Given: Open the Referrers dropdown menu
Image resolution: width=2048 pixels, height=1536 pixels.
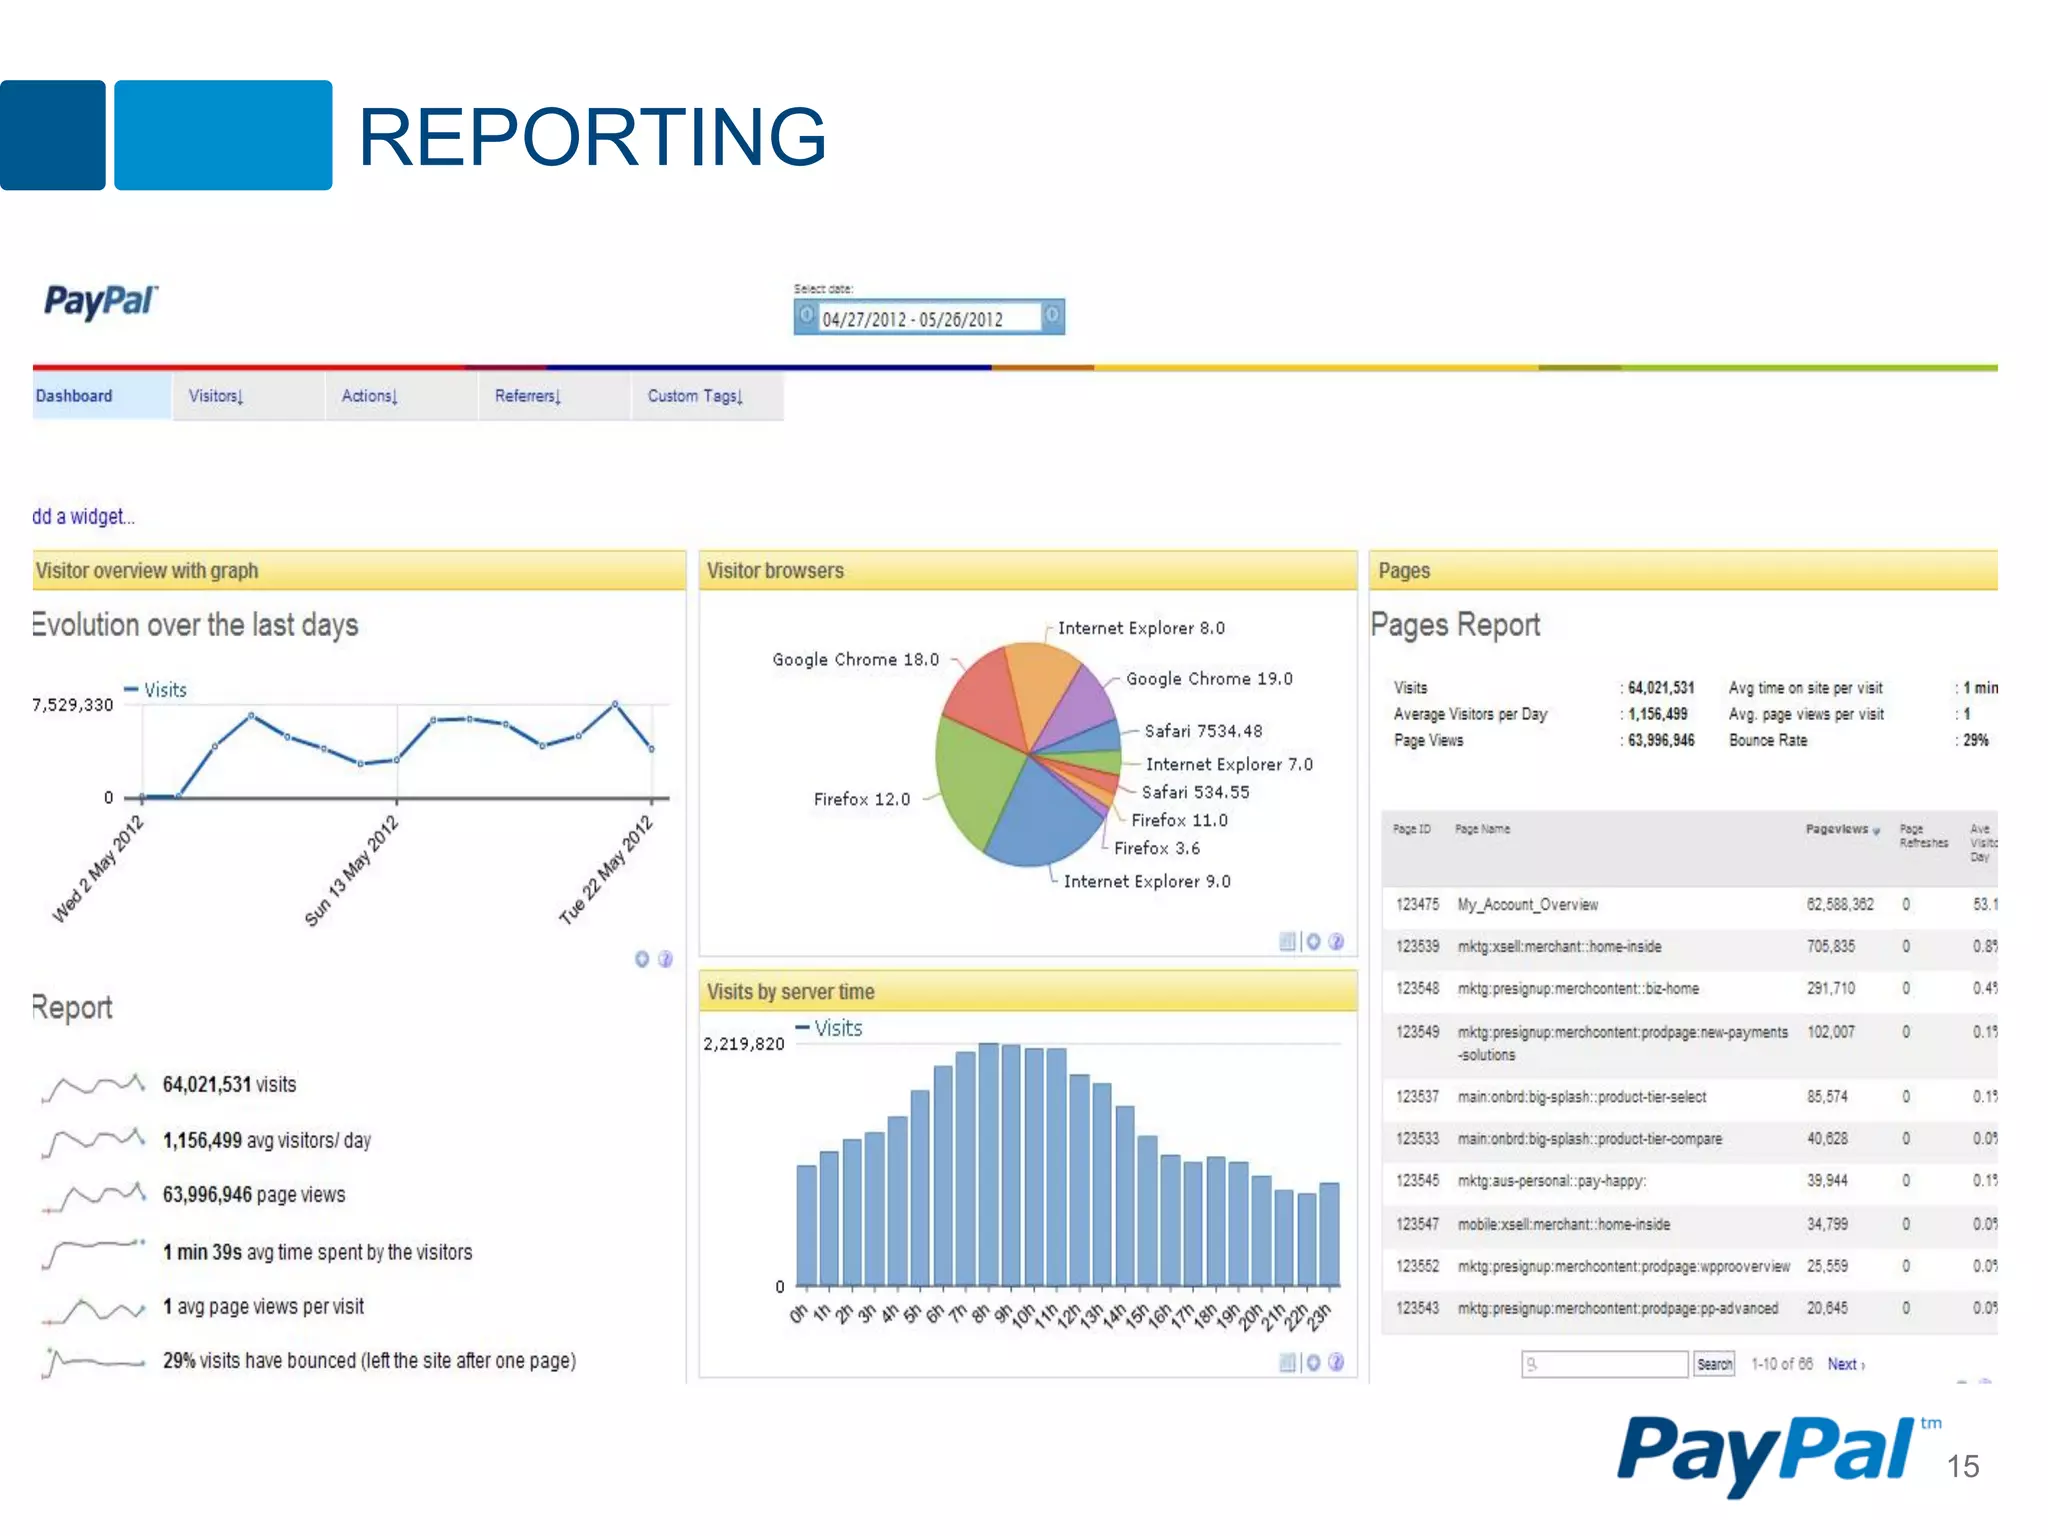Looking at the screenshot, I should pyautogui.click(x=528, y=396).
